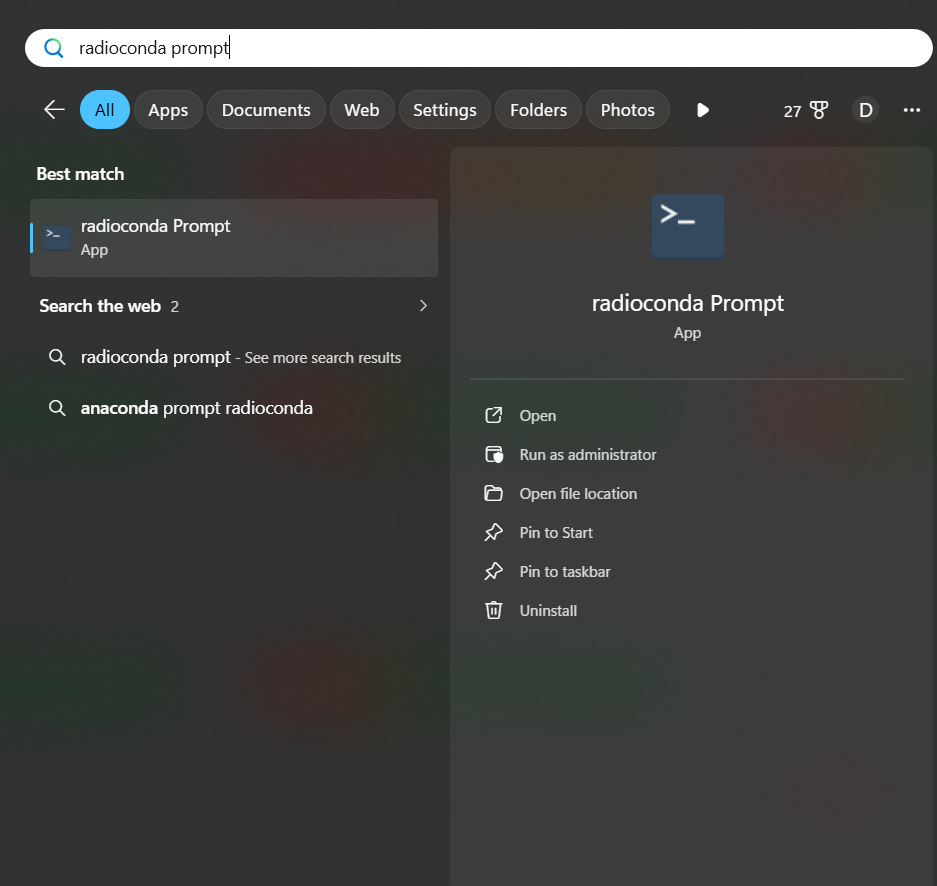Image resolution: width=937 pixels, height=886 pixels.
Task: Choose Run as administrator
Action: pyautogui.click(x=588, y=455)
